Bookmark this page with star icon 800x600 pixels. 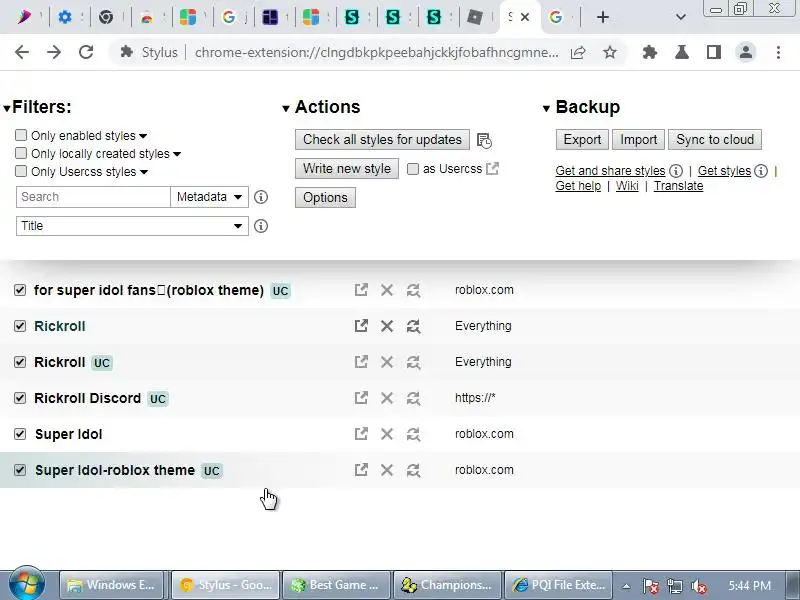coord(610,52)
